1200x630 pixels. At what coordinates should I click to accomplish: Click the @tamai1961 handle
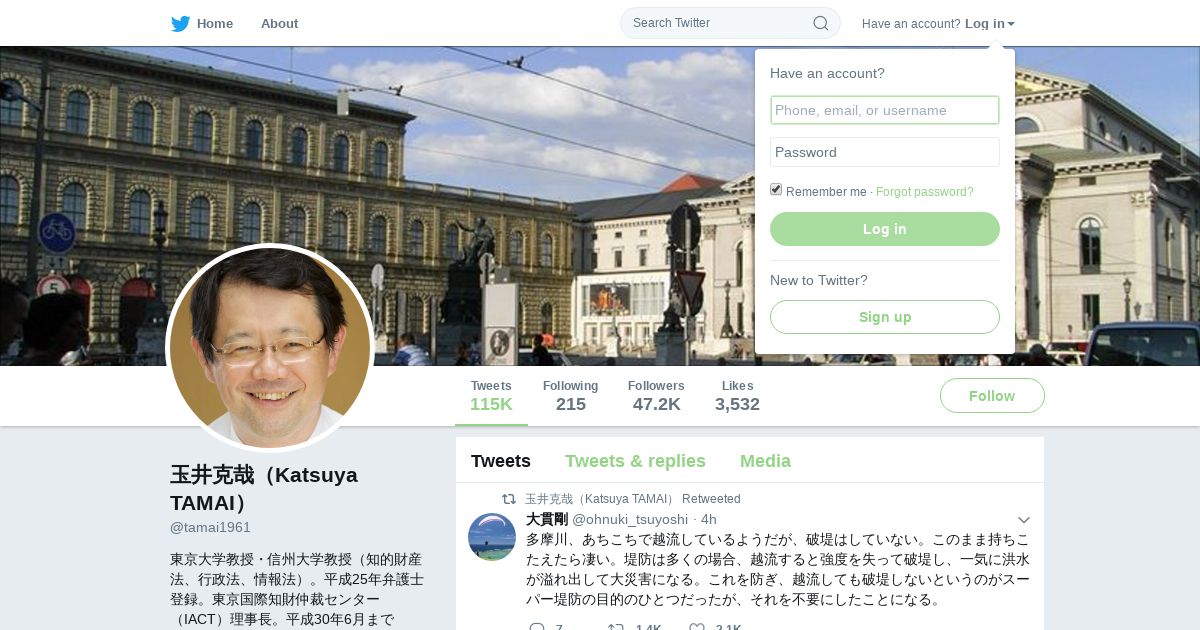(x=210, y=527)
